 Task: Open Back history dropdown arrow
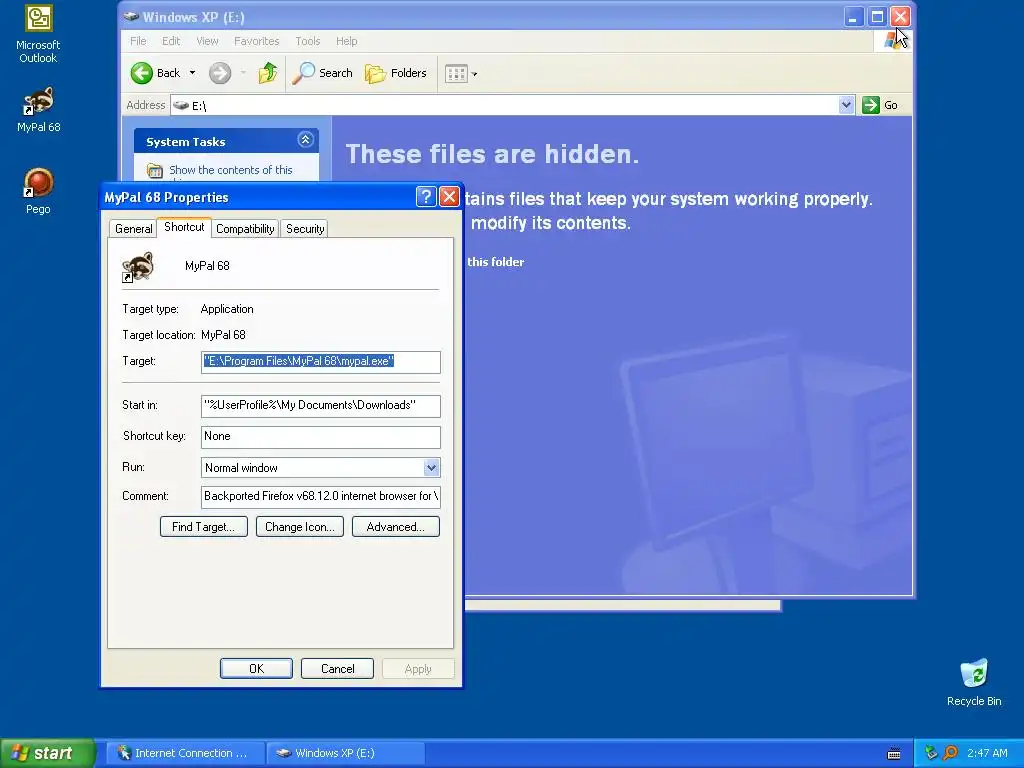(192, 73)
